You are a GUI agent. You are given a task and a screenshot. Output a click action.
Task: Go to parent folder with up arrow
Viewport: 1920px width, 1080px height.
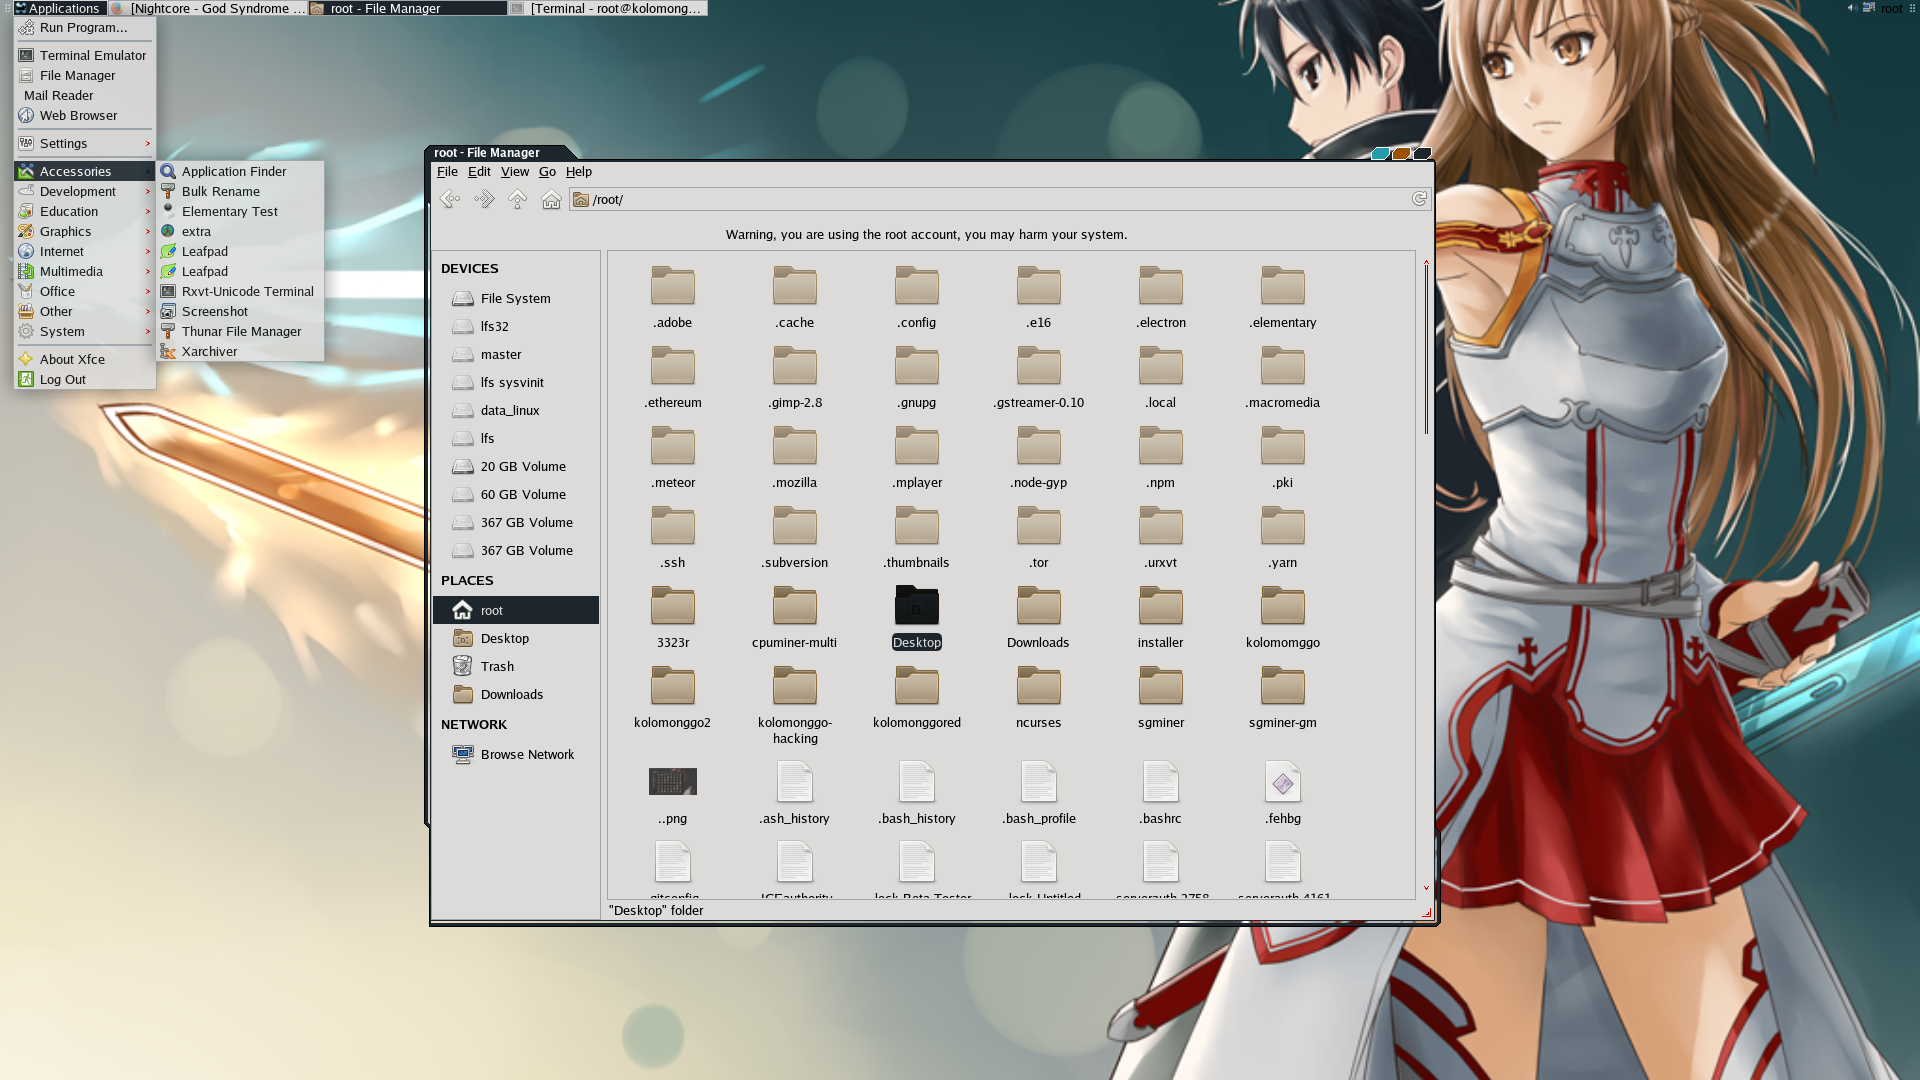click(x=517, y=199)
